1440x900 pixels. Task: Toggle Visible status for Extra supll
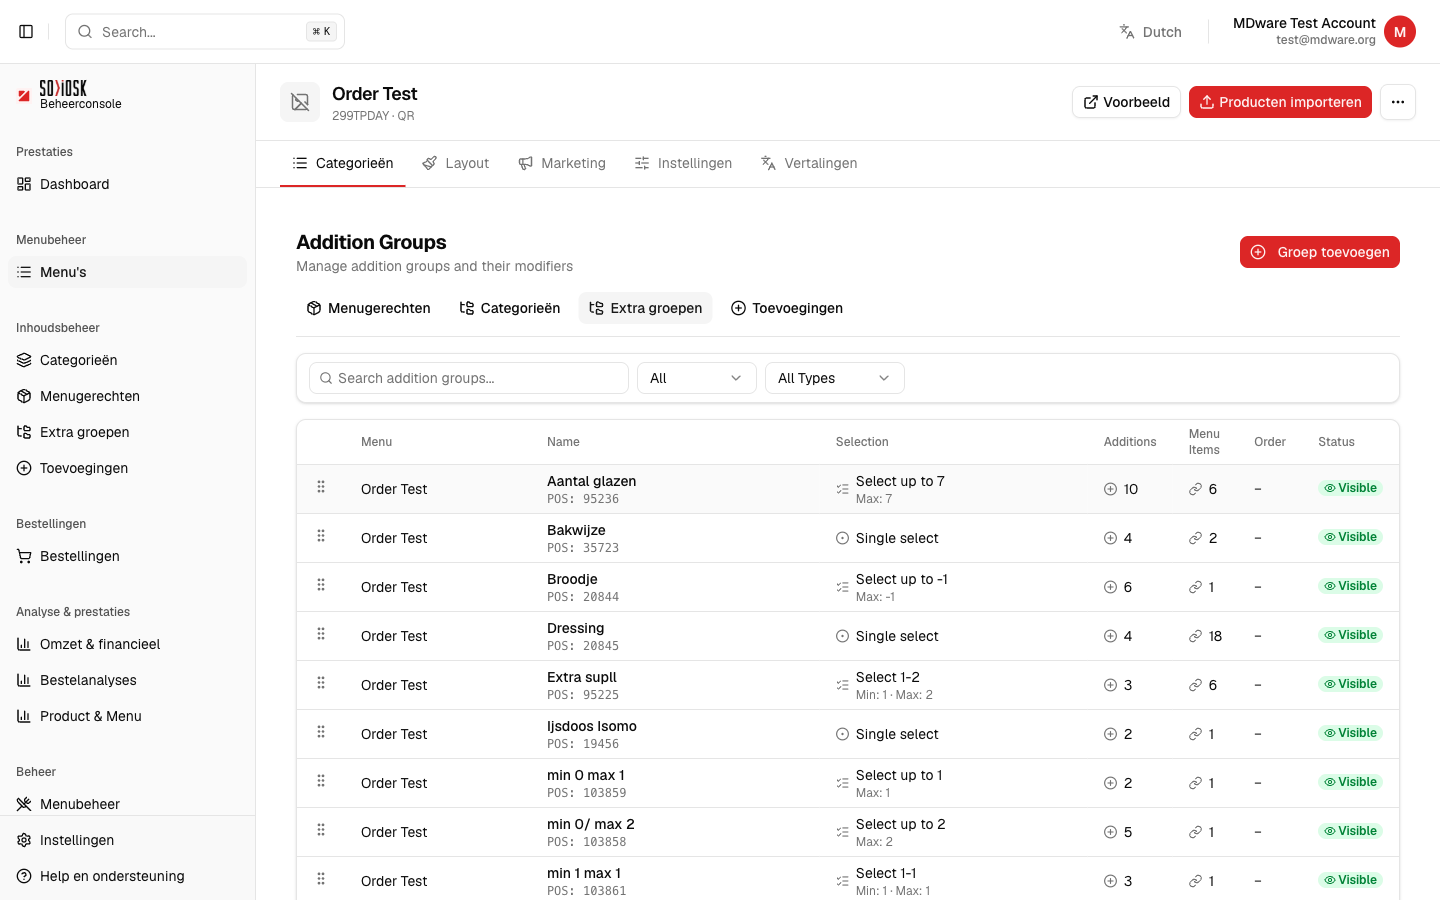point(1350,684)
